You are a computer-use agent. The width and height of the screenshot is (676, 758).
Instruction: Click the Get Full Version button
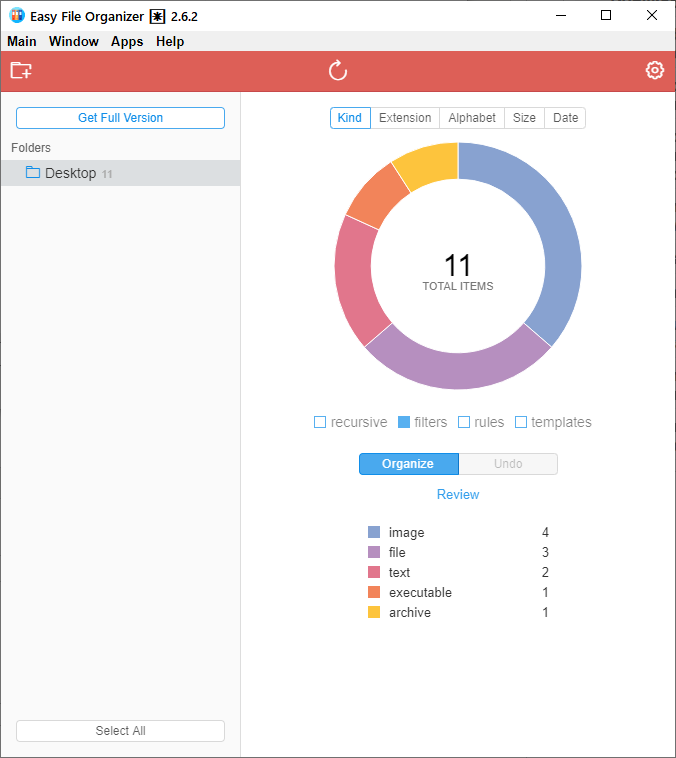[x=120, y=118]
